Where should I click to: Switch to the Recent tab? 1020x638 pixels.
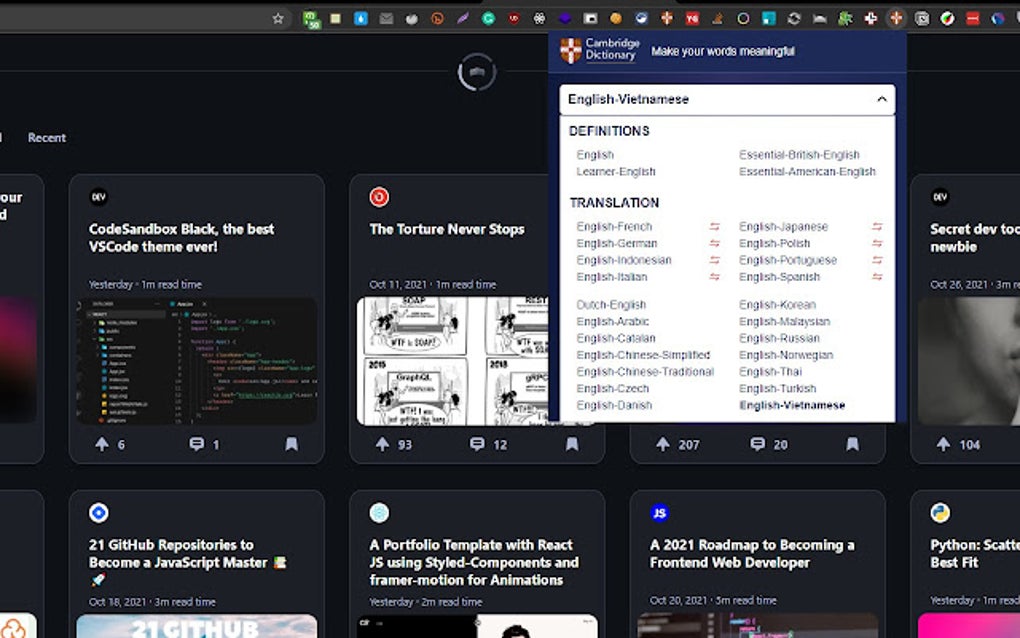[46, 137]
